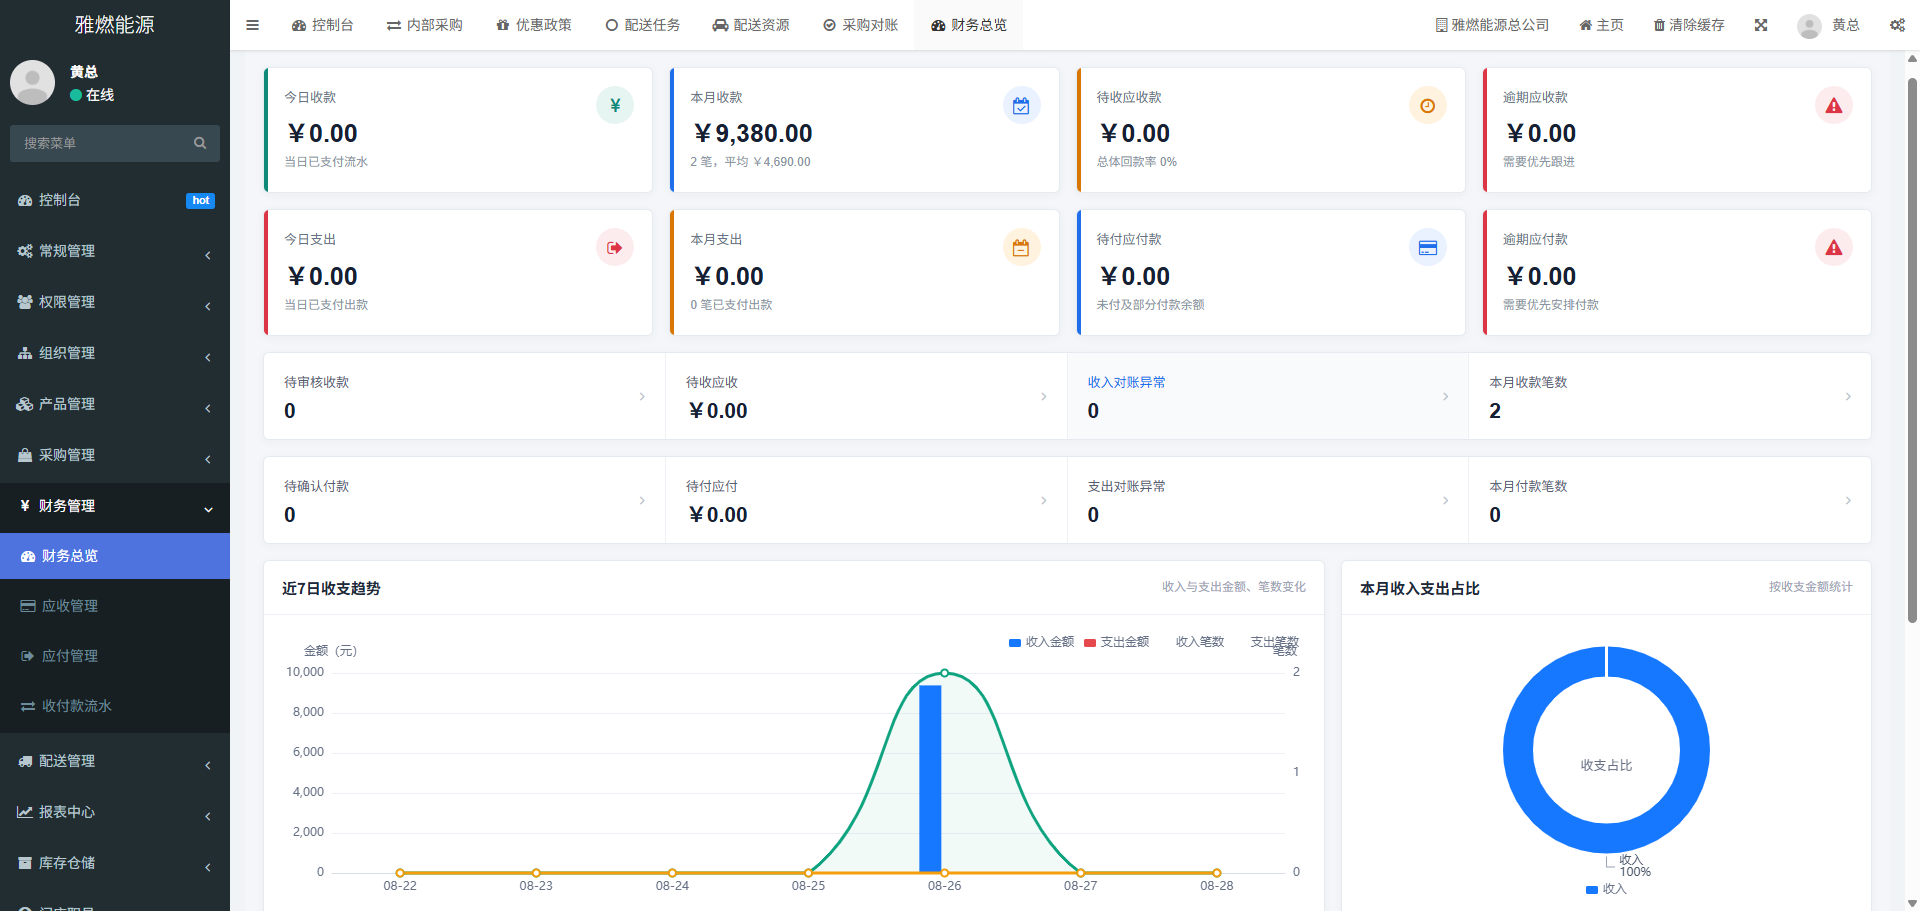
Task: Click the blue donut ring in 收支占比 chart
Action: [x=1520, y=750]
